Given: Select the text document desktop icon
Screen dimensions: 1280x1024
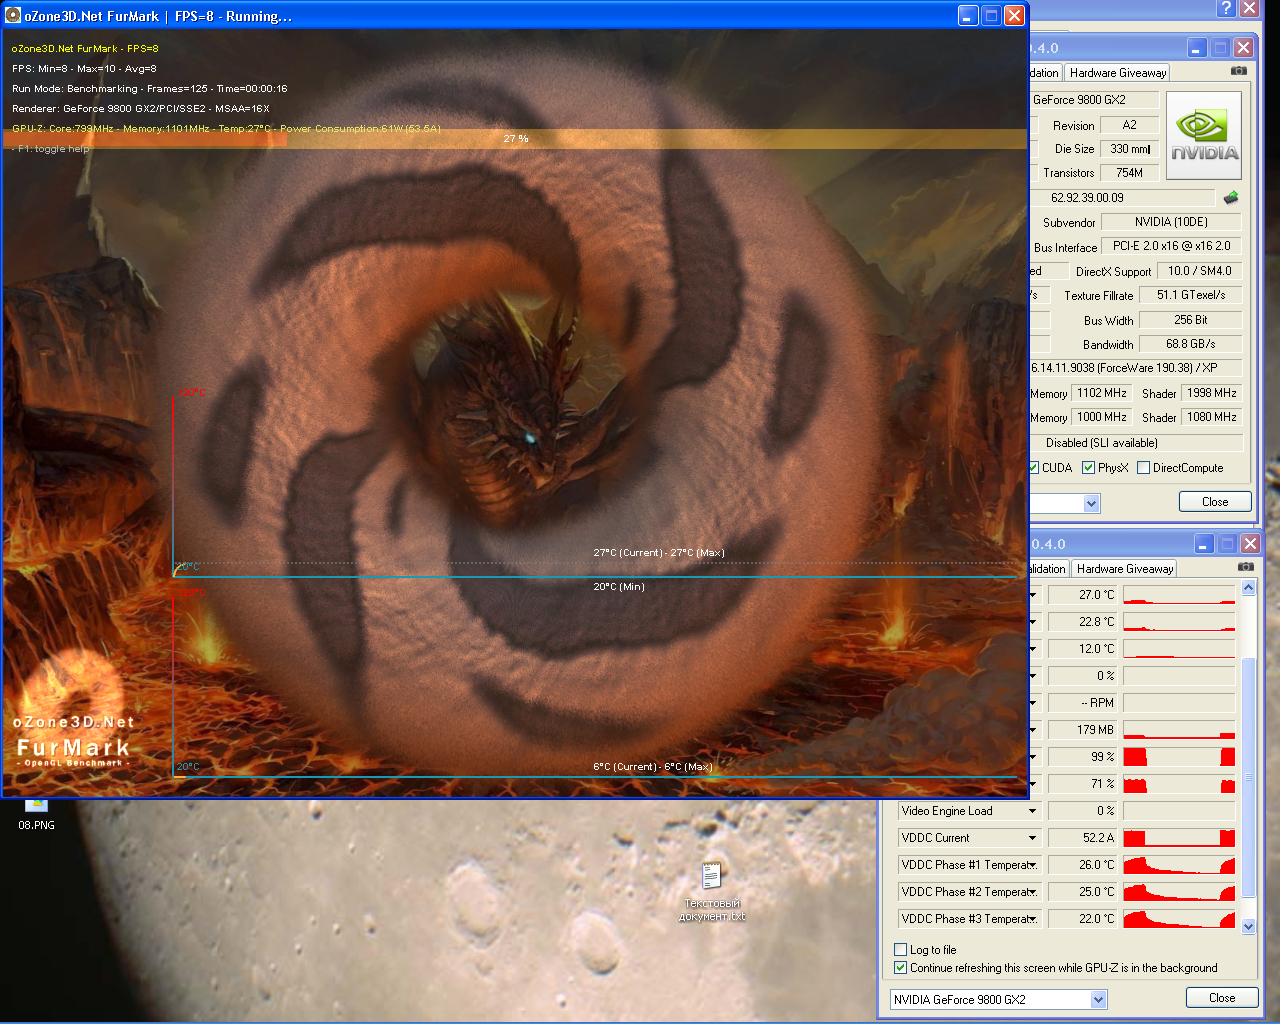Looking at the screenshot, I should tap(712, 892).
